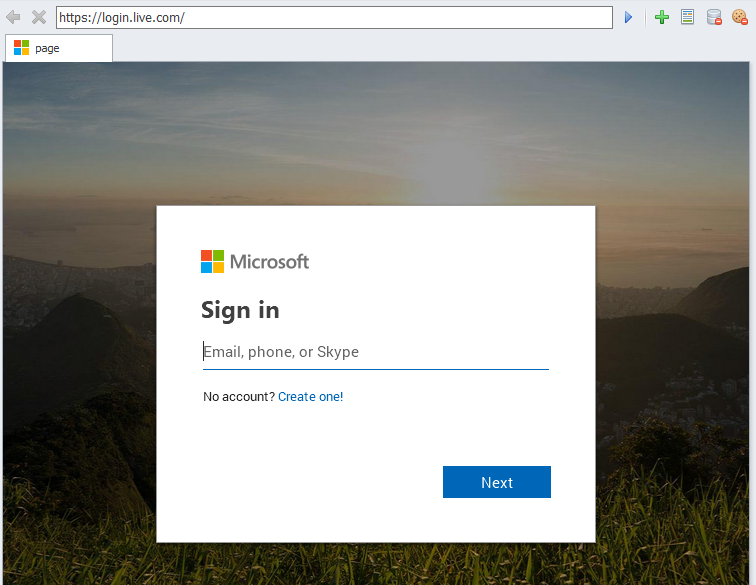
Task: Focus the URL address bar
Action: click(334, 17)
